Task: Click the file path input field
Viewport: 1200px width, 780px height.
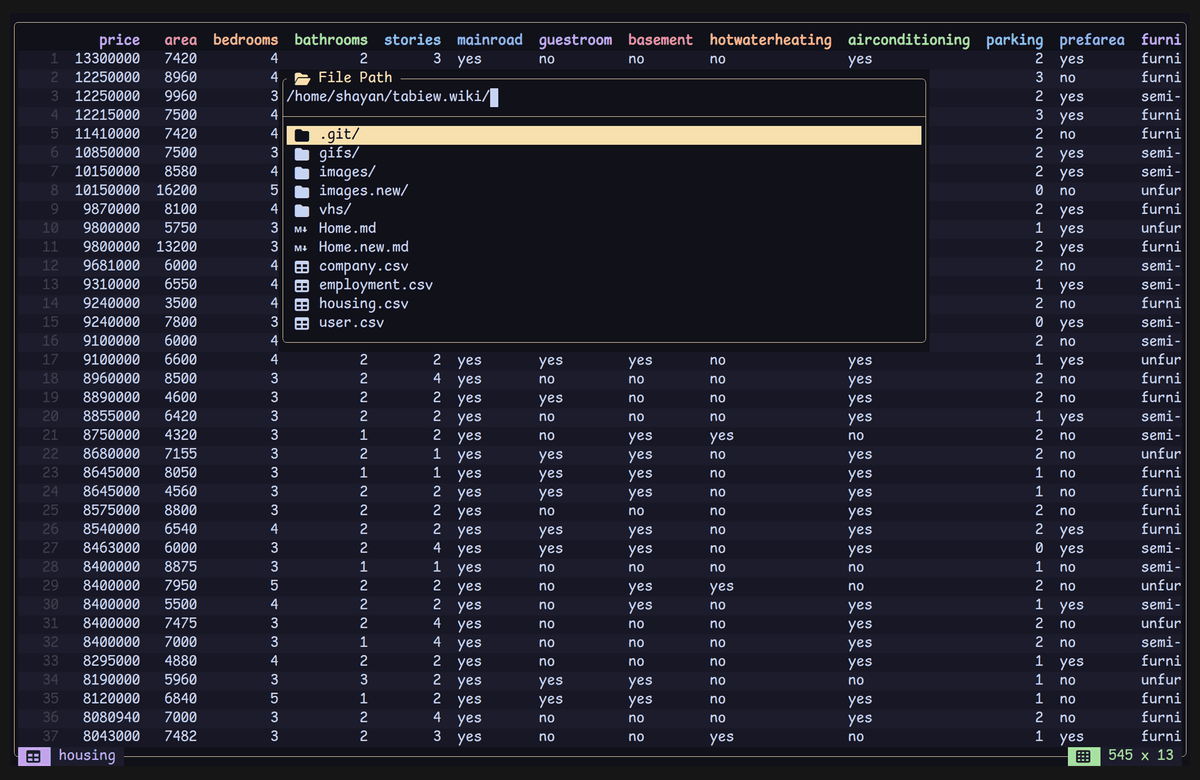Action: [x=604, y=97]
